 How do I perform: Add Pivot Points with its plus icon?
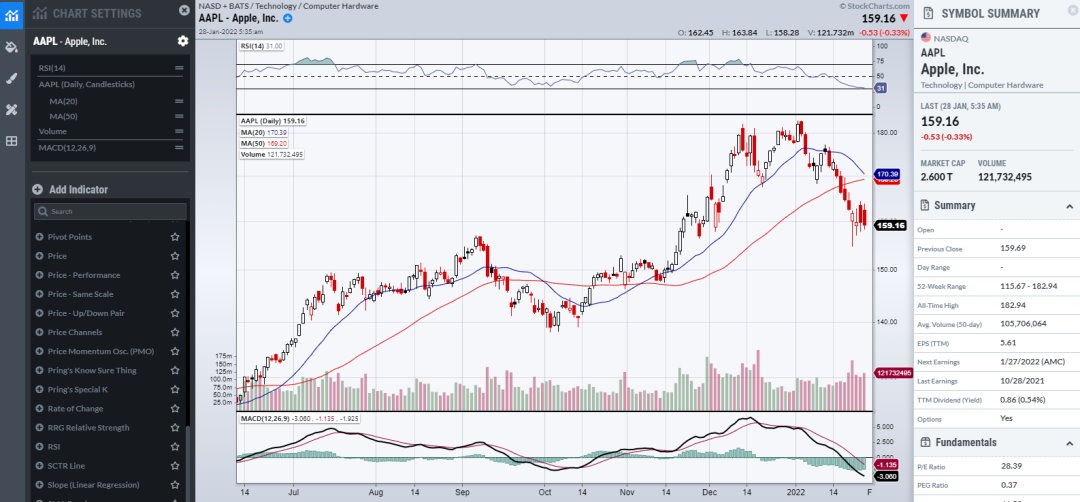click(39, 237)
